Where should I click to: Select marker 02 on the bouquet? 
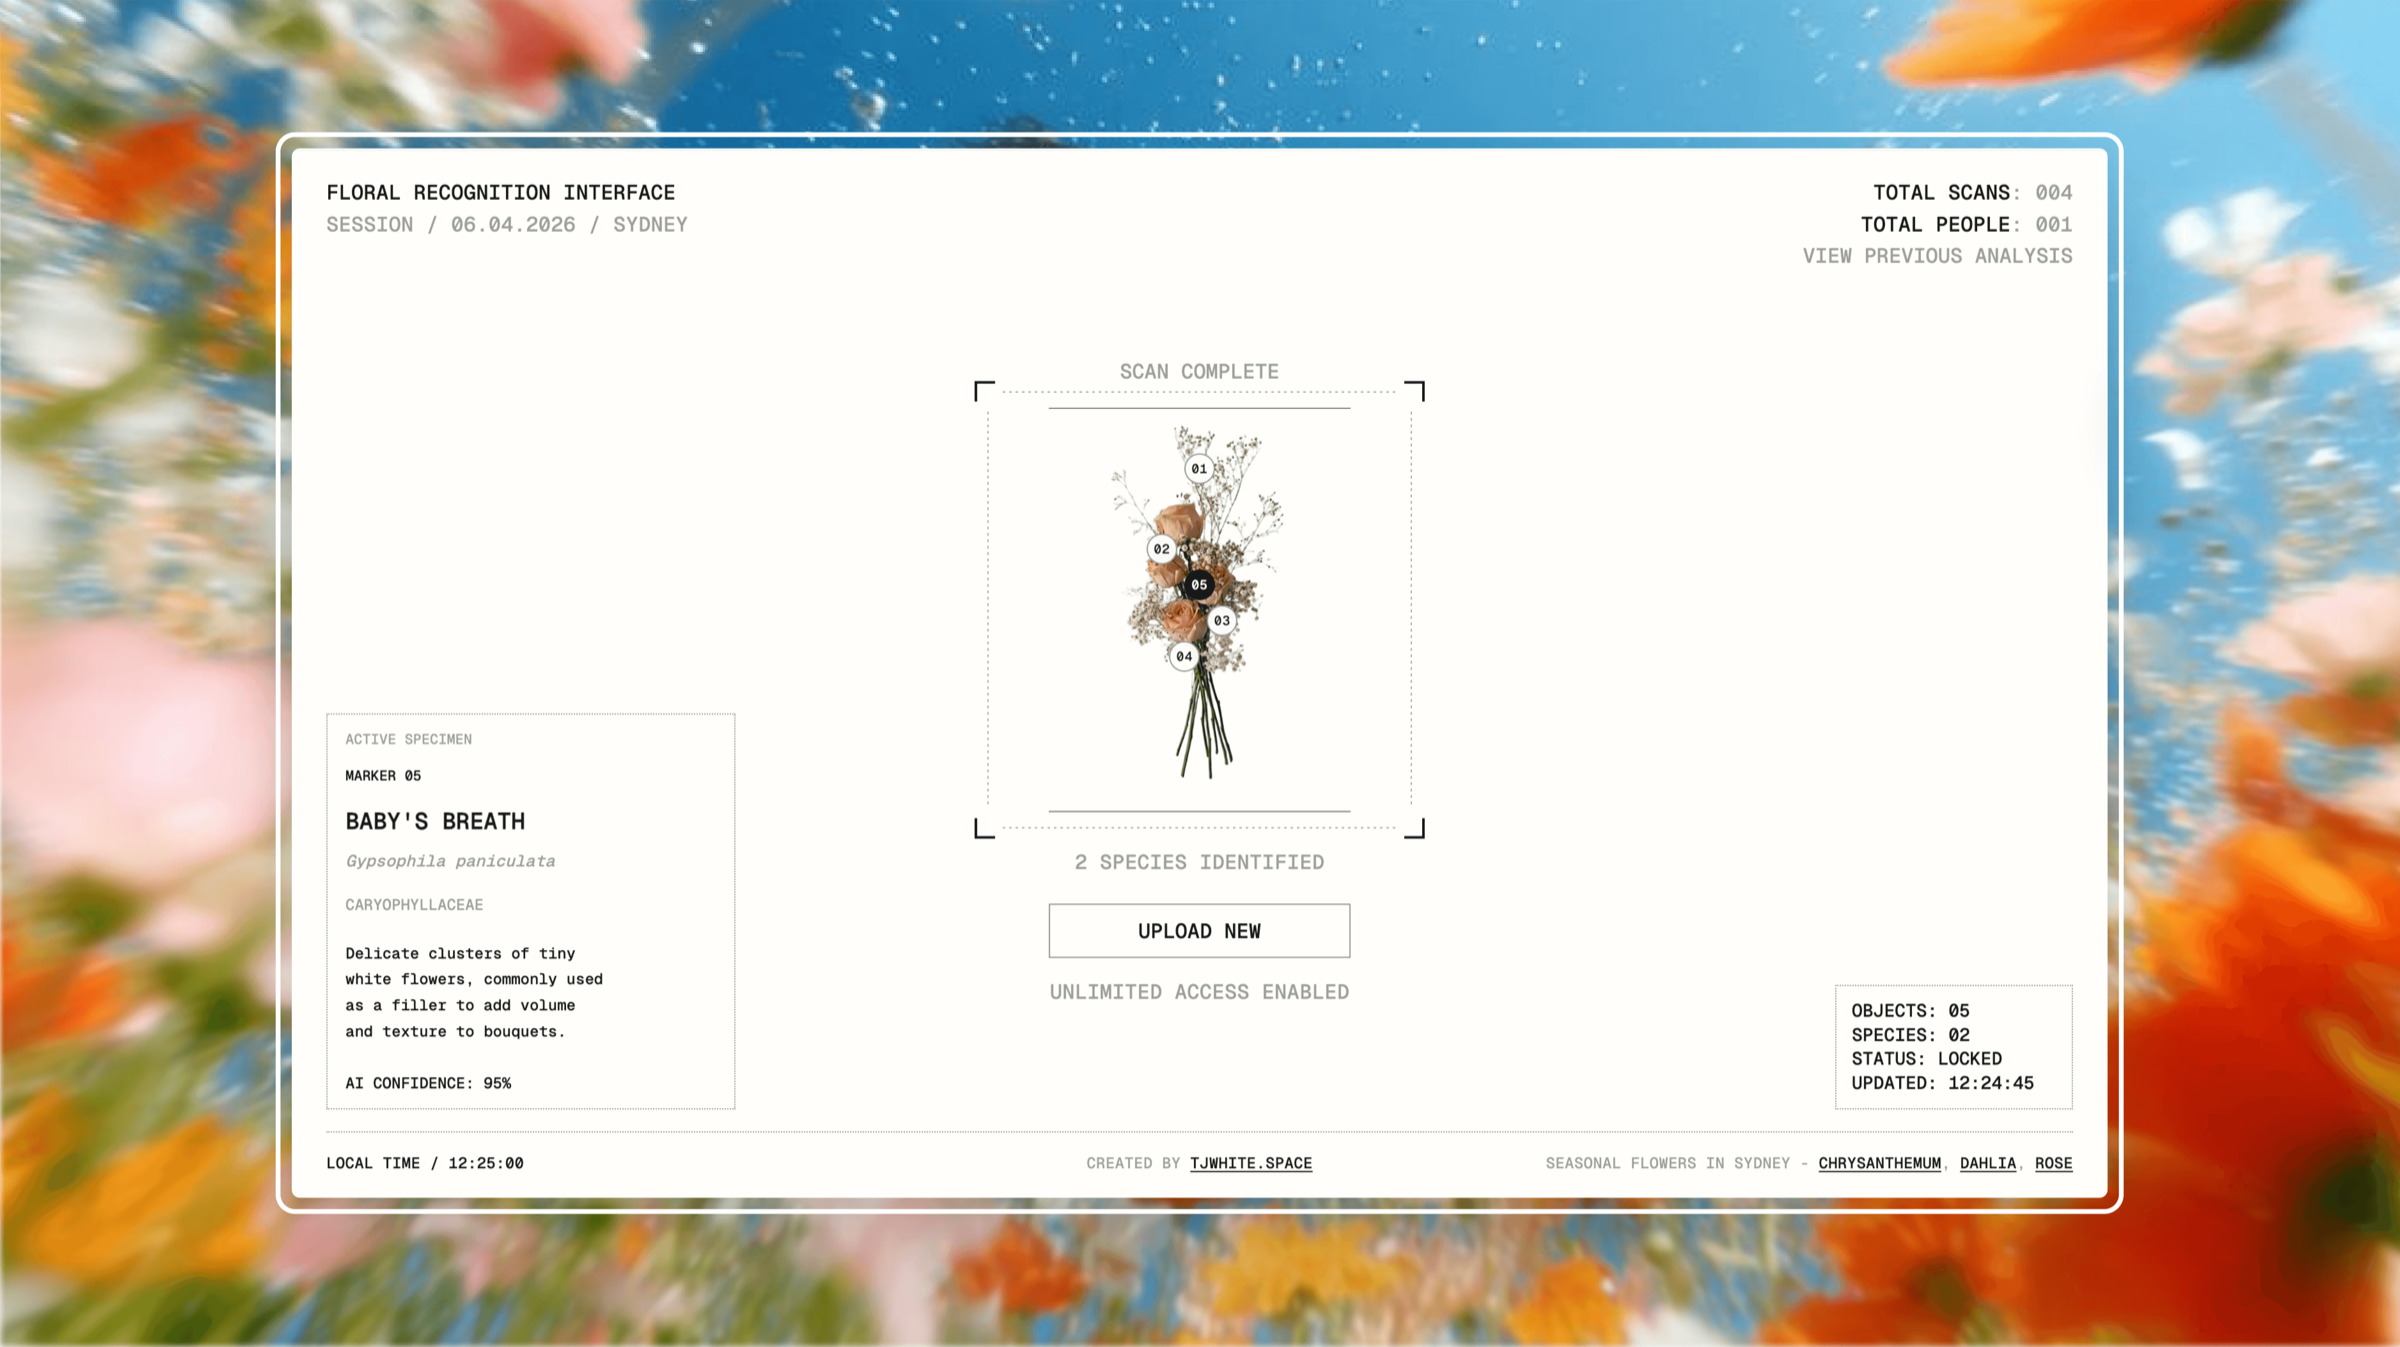1161,548
